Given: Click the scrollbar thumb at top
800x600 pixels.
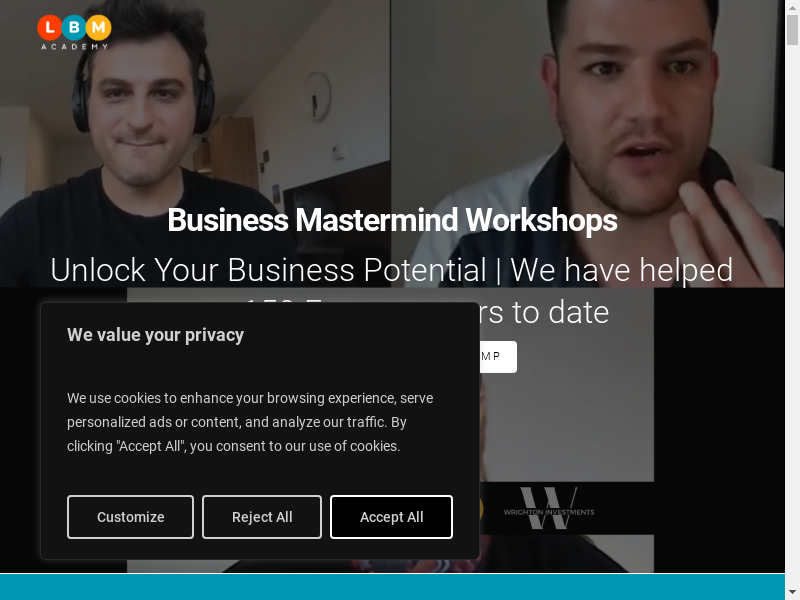Looking at the screenshot, I should point(792,30).
